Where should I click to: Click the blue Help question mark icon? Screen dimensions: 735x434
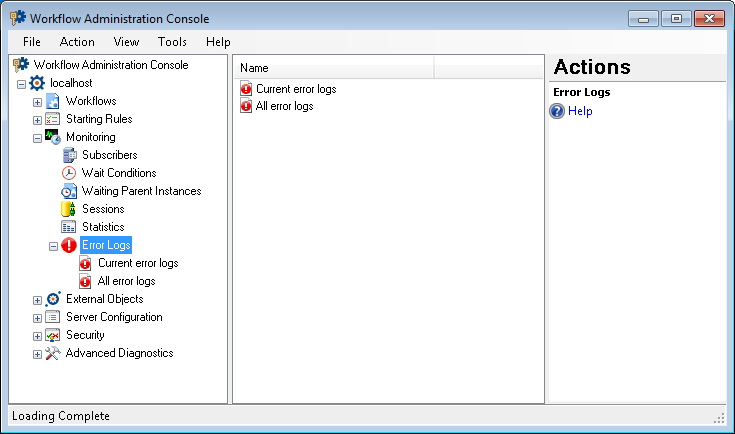[557, 111]
